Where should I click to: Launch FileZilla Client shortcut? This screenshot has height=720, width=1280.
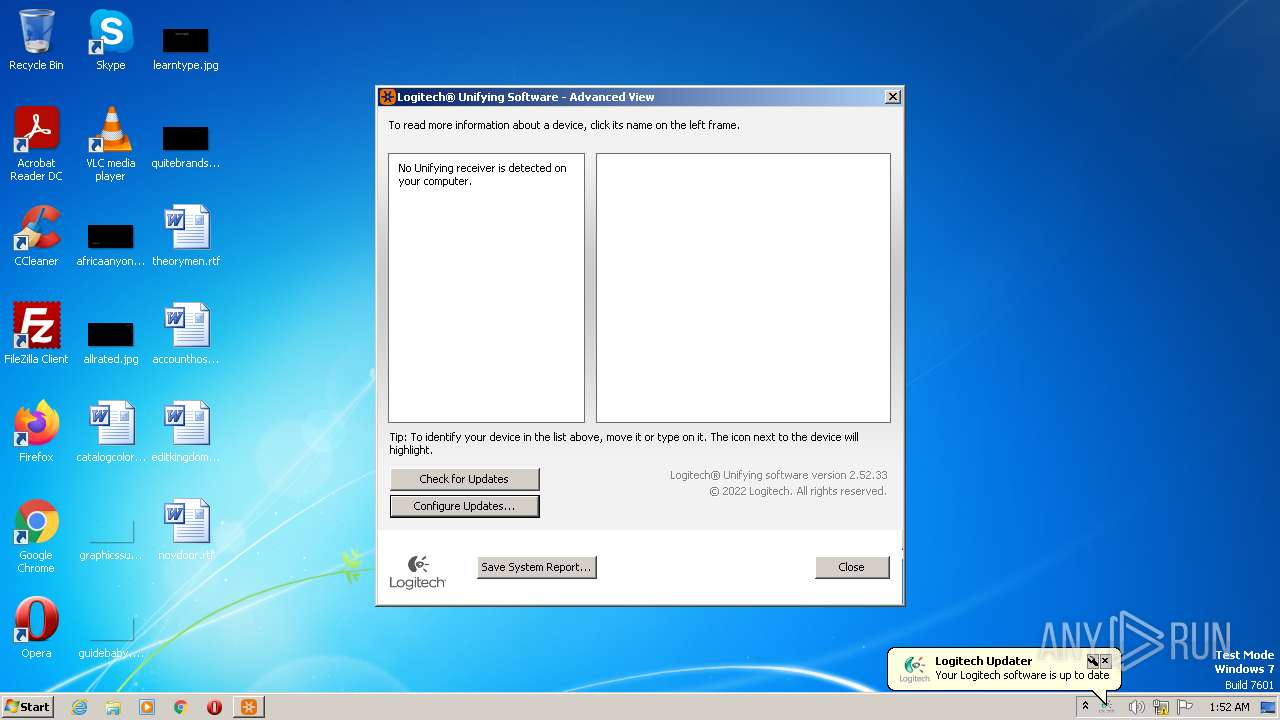click(x=36, y=334)
